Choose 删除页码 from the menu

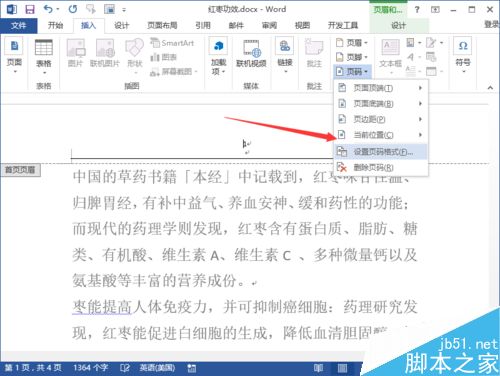380,167
